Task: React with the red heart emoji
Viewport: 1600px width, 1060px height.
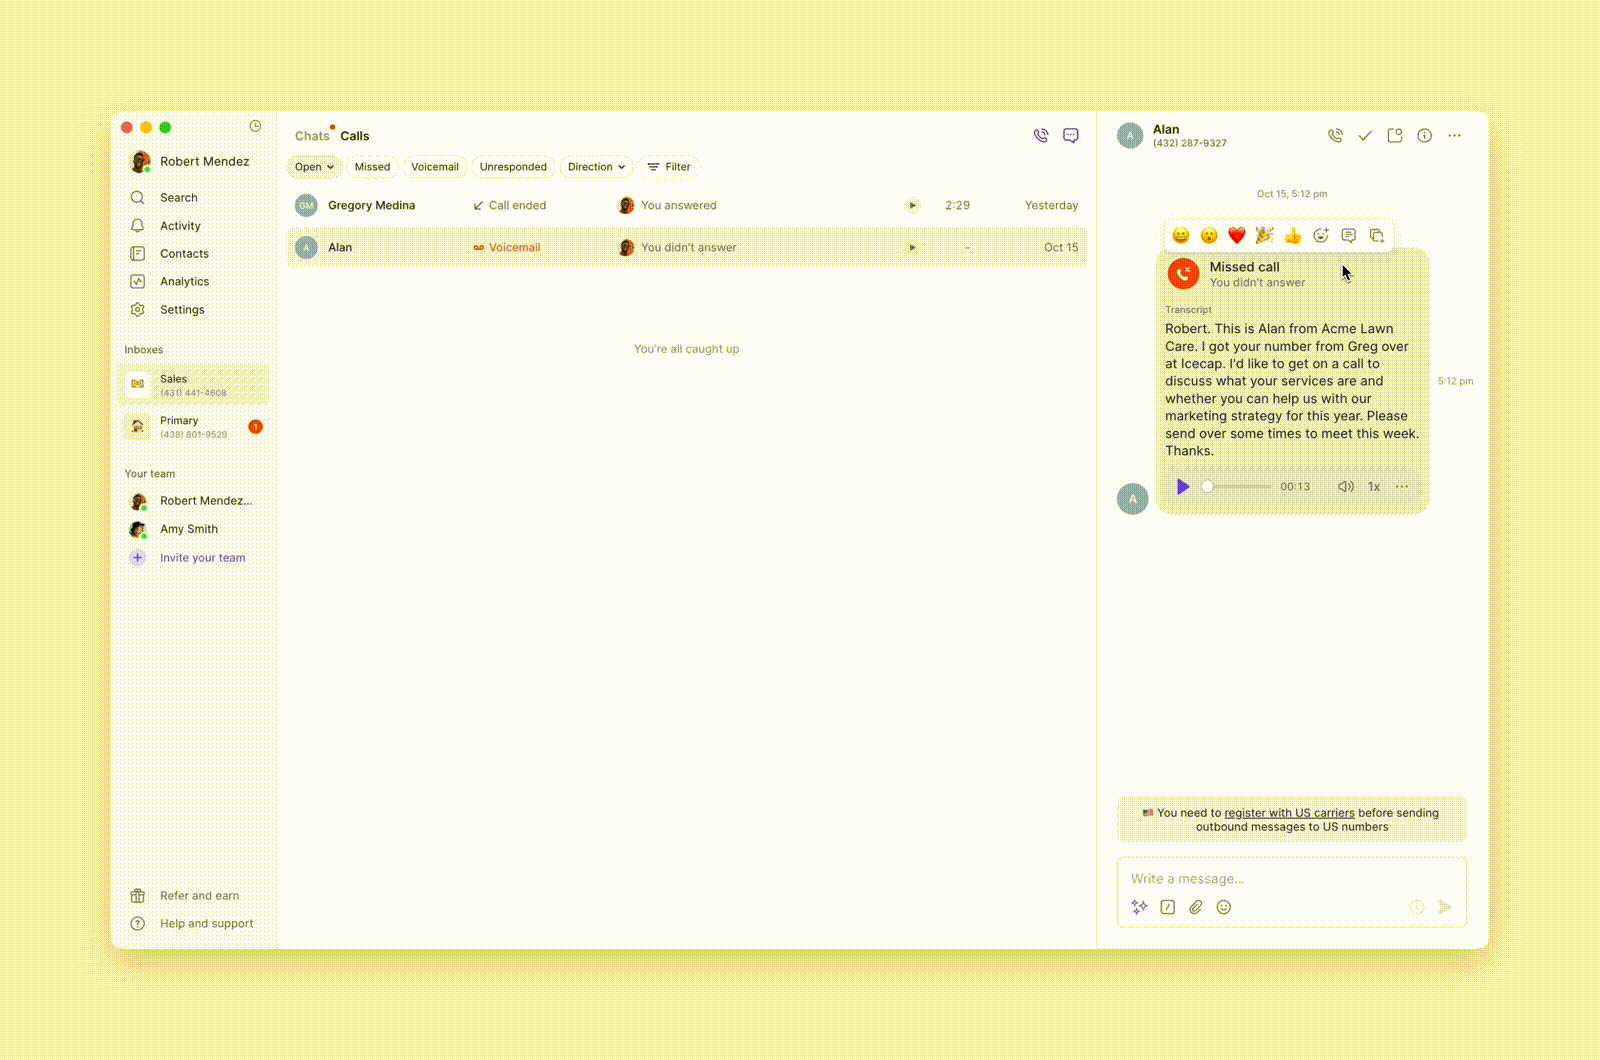Action: pyautogui.click(x=1237, y=235)
